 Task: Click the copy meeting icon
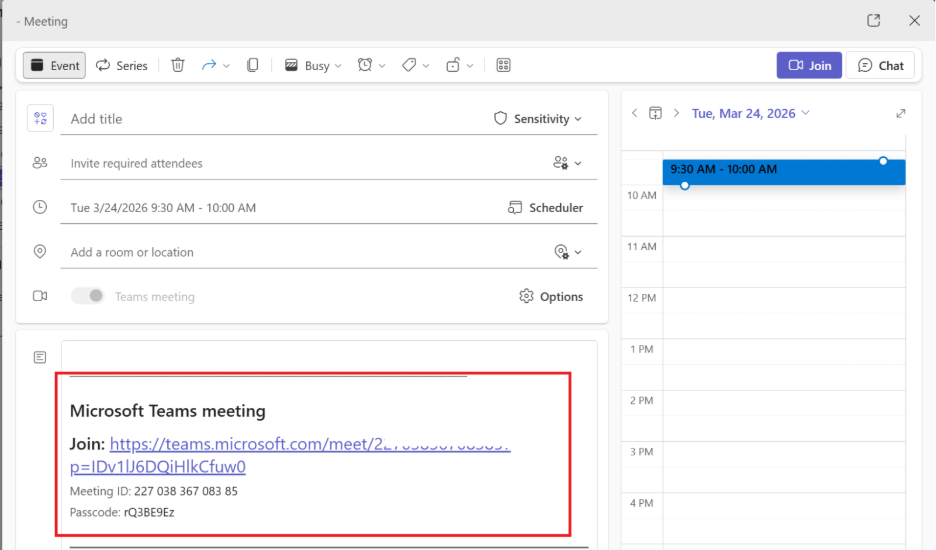253,65
